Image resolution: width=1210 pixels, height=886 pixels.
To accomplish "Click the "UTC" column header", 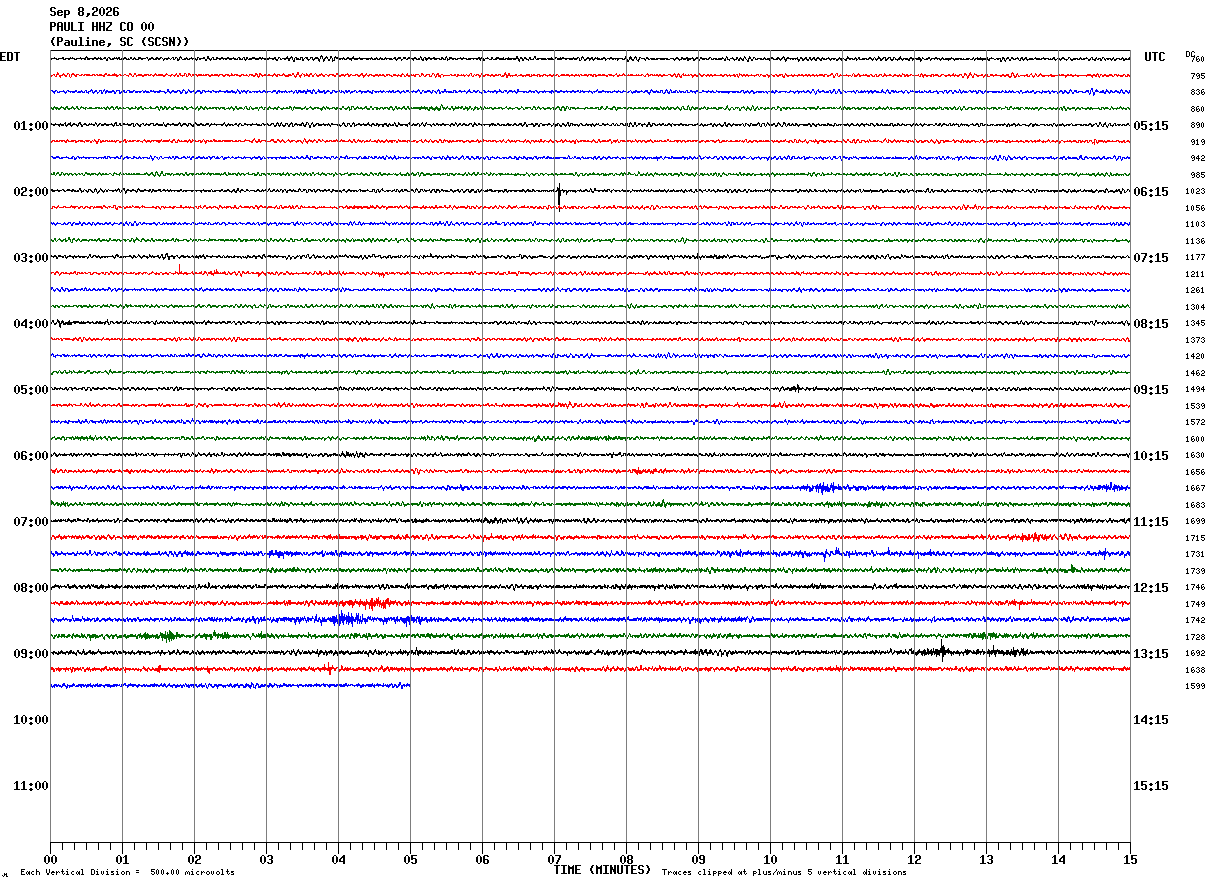I will (x=1155, y=57).
